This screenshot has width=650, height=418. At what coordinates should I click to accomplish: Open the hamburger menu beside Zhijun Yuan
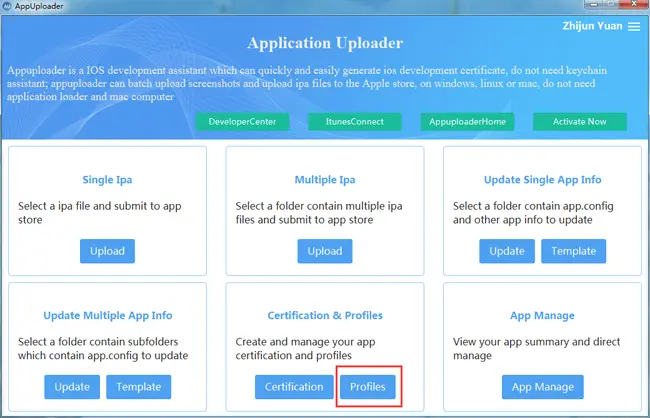tap(634, 27)
